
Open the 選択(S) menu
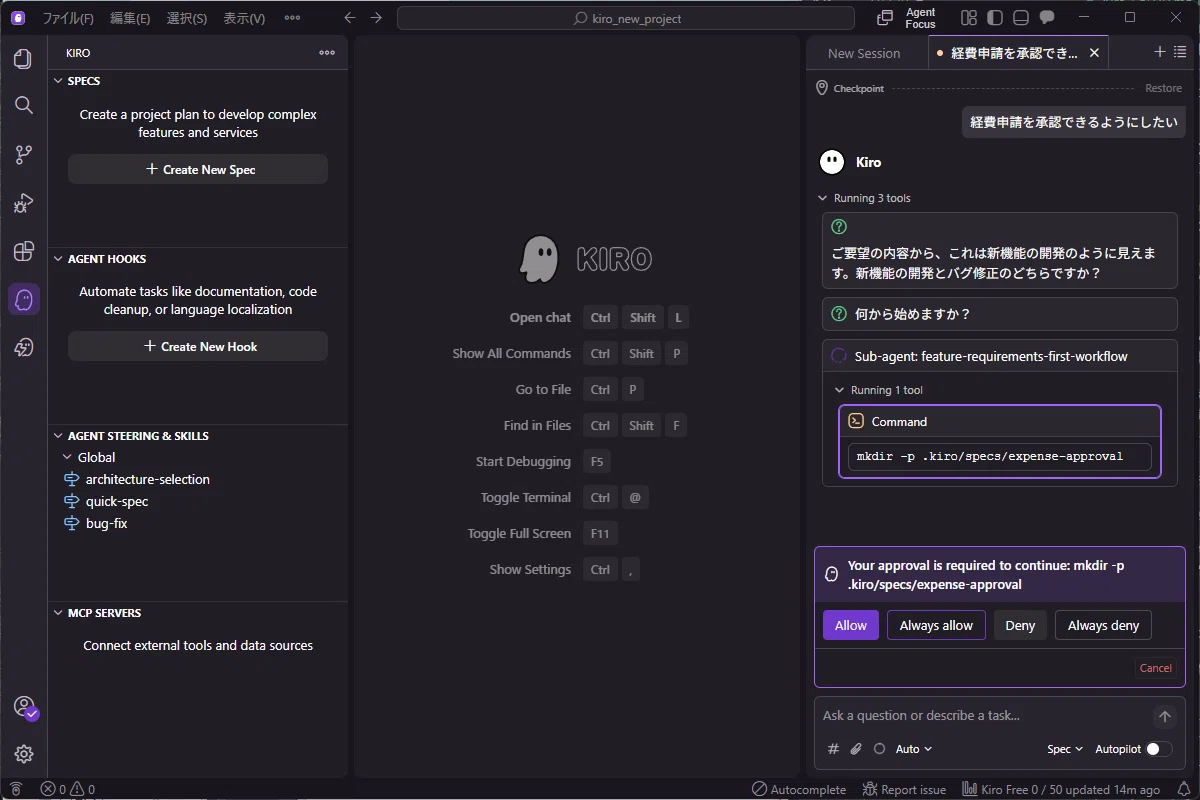coord(187,18)
